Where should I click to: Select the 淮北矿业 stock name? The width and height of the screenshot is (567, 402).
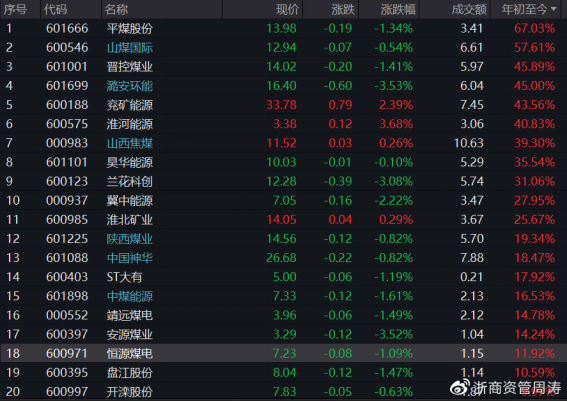click(130, 220)
